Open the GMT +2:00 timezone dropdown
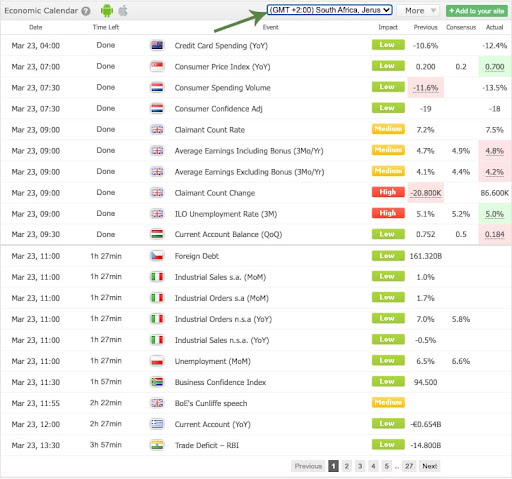Viewport: 512px width, 479px height. 329,10
